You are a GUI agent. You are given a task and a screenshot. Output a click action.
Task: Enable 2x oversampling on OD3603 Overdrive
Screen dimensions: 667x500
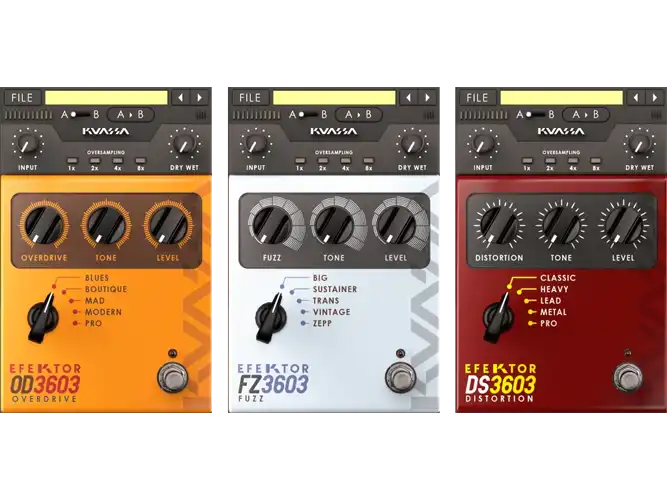click(x=94, y=161)
